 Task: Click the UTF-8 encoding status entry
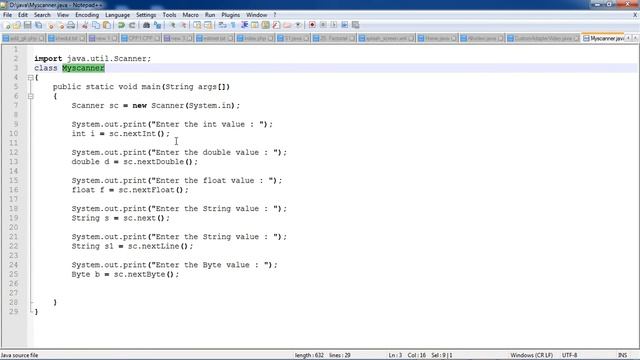[x=569, y=355]
